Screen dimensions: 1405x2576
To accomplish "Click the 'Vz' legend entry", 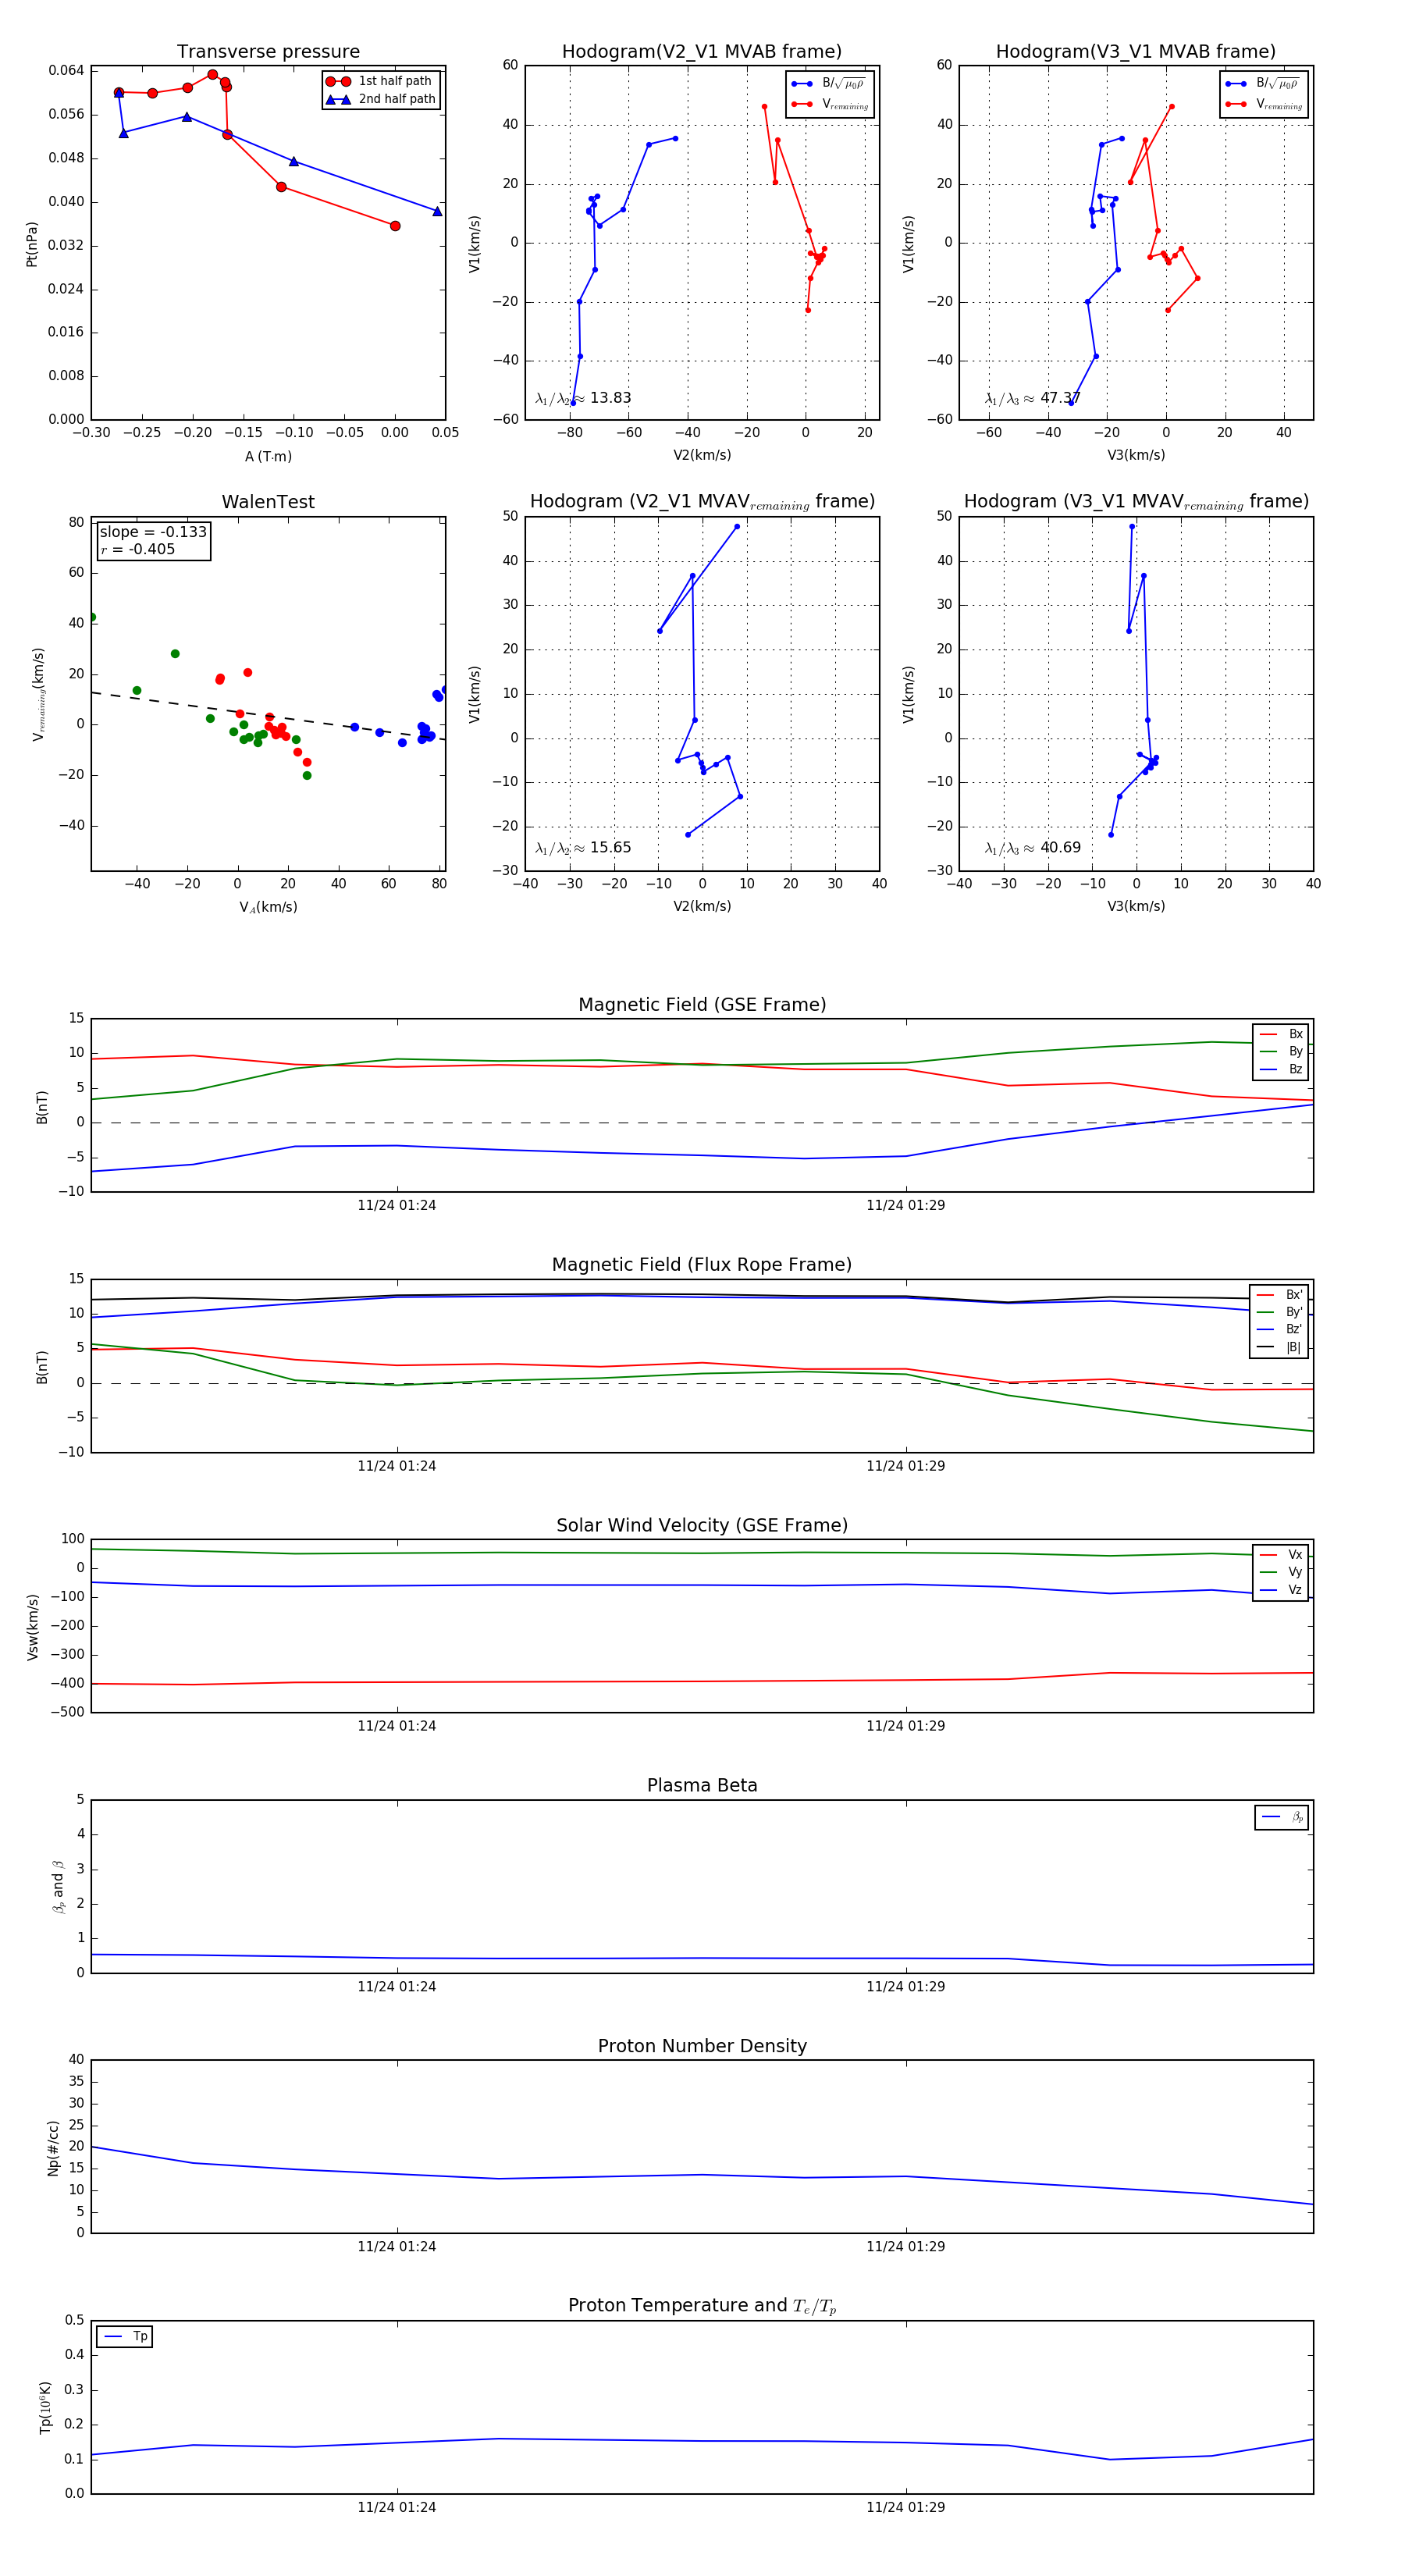I will click(x=1281, y=1590).
